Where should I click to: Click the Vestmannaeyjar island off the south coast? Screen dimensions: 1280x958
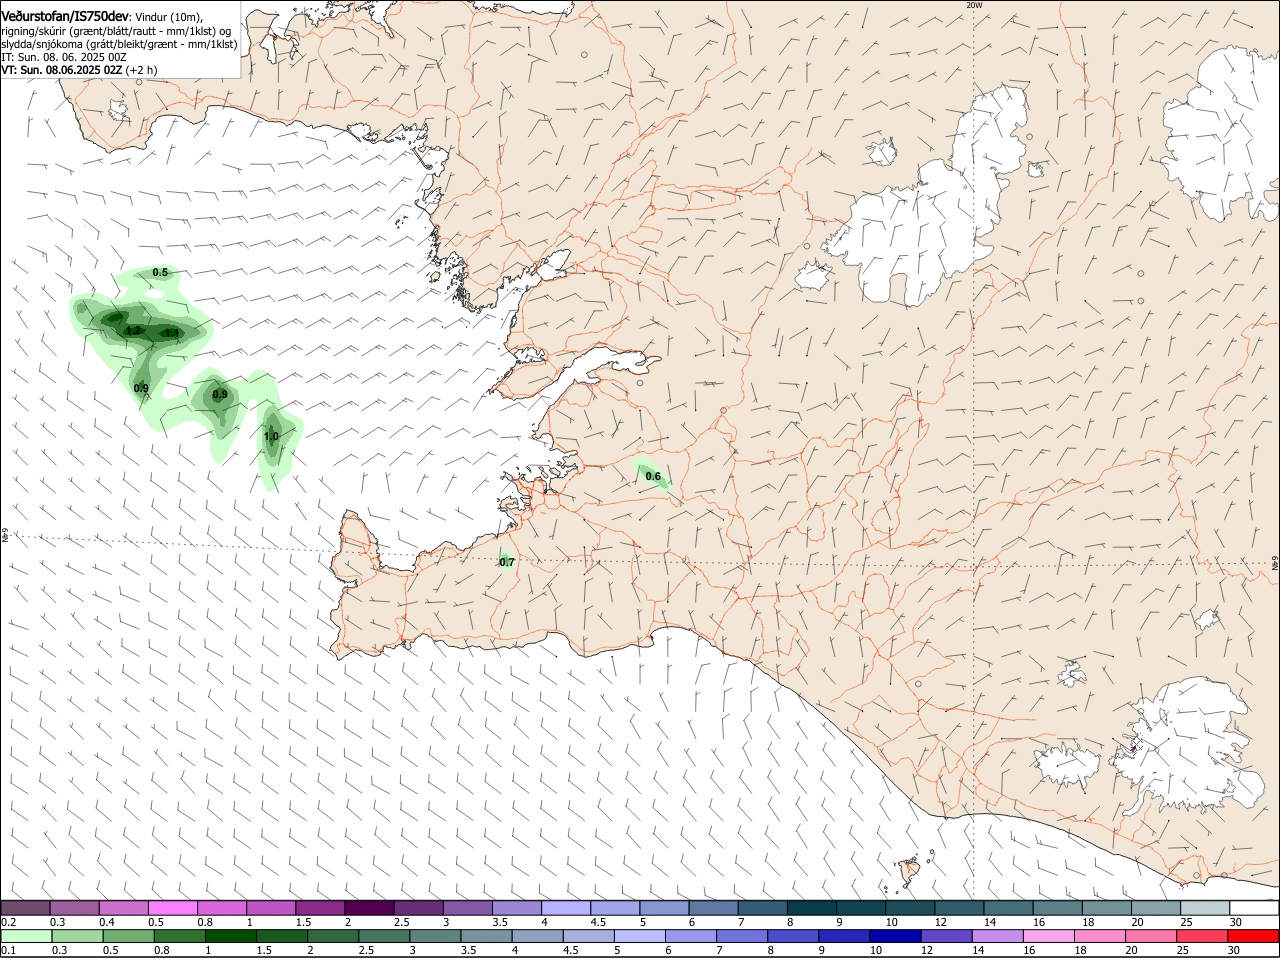coord(910,872)
